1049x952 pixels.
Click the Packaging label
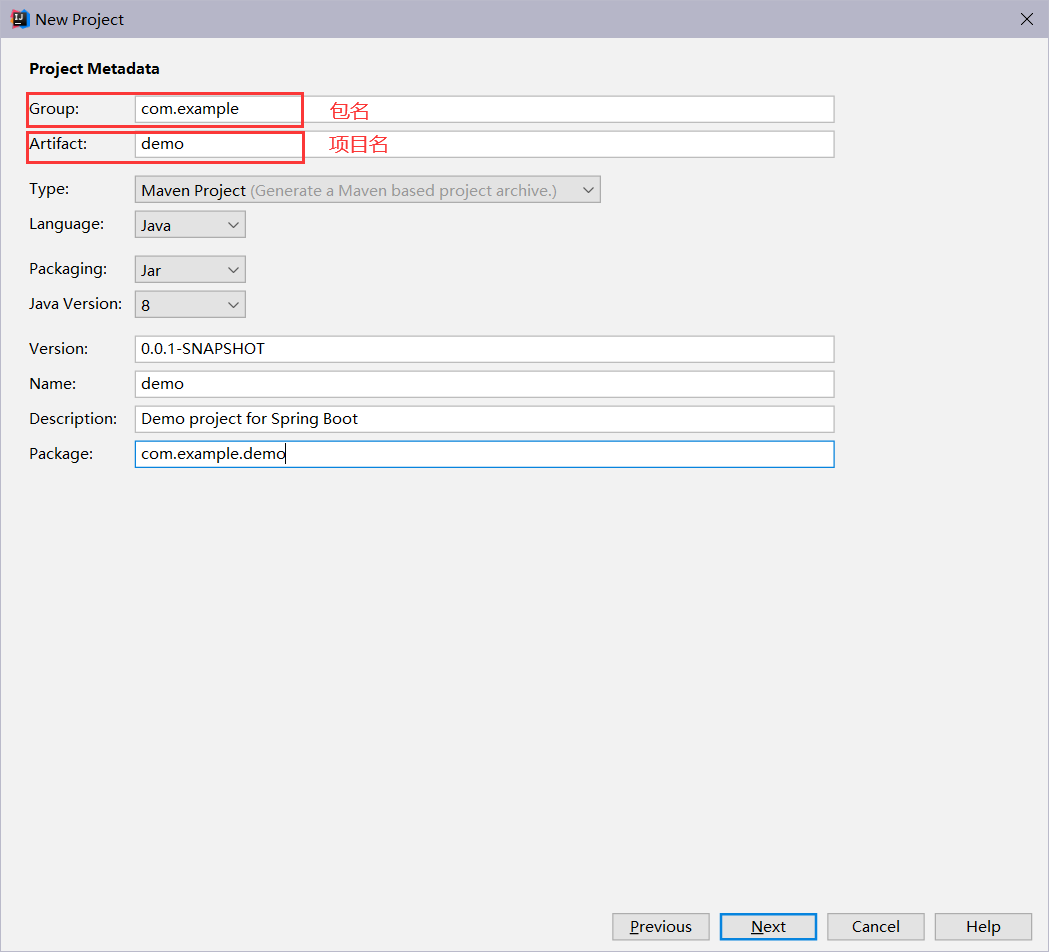click(68, 269)
